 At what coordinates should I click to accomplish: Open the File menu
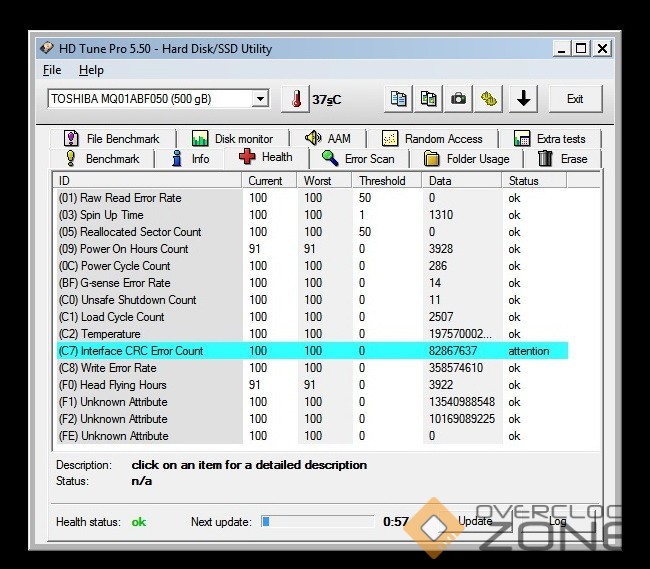(x=52, y=70)
